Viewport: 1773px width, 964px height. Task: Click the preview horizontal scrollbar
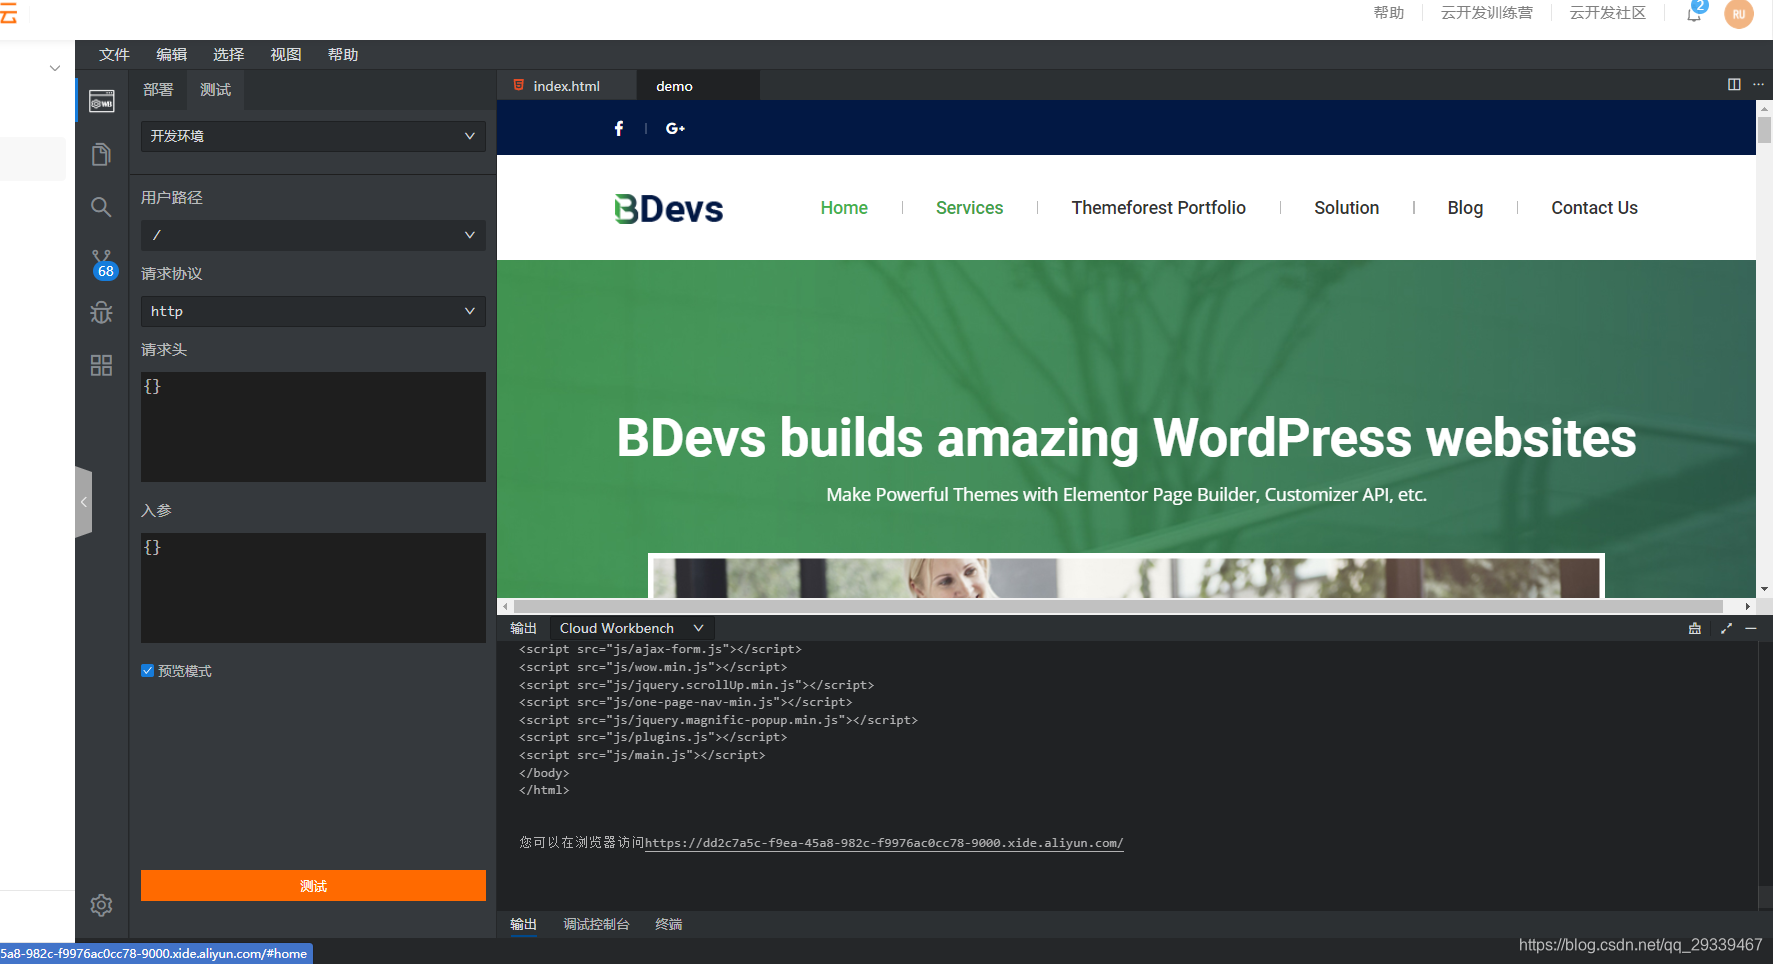pyautogui.click(x=1118, y=606)
